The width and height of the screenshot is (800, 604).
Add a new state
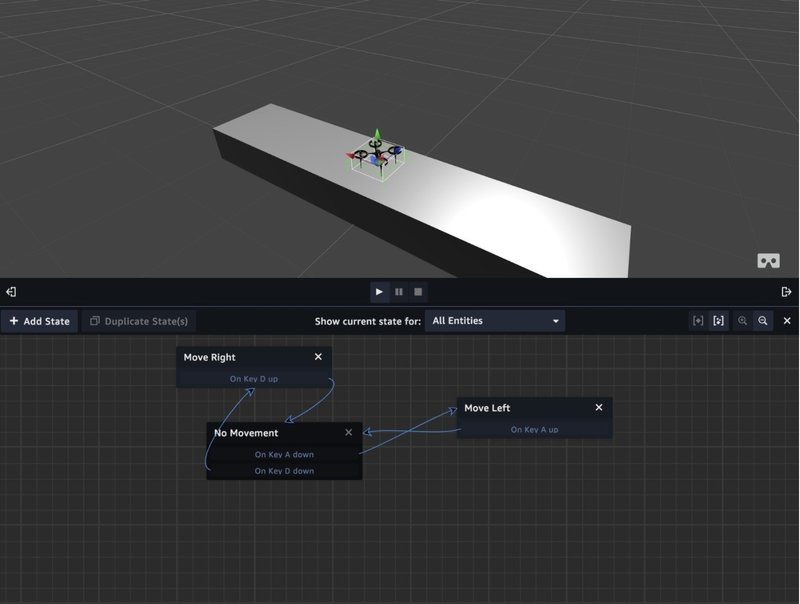point(39,321)
